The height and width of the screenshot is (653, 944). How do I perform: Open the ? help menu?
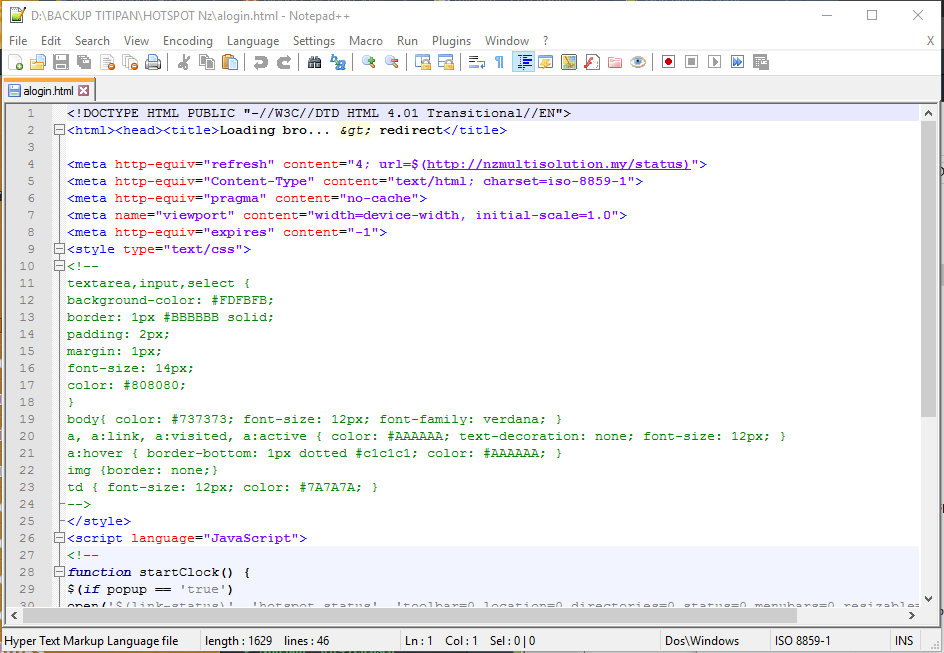coord(545,41)
